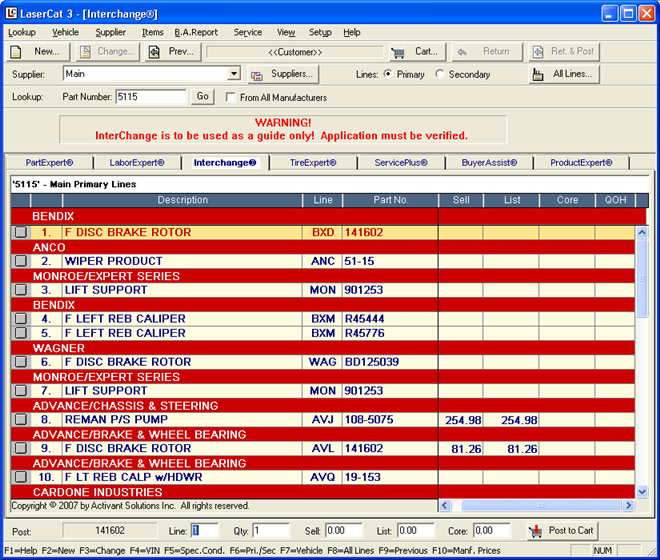This screenshot has width=660, height=560.
Task: Click the horizontal scrollbar right arrow
Action: [x=629, y=506]
